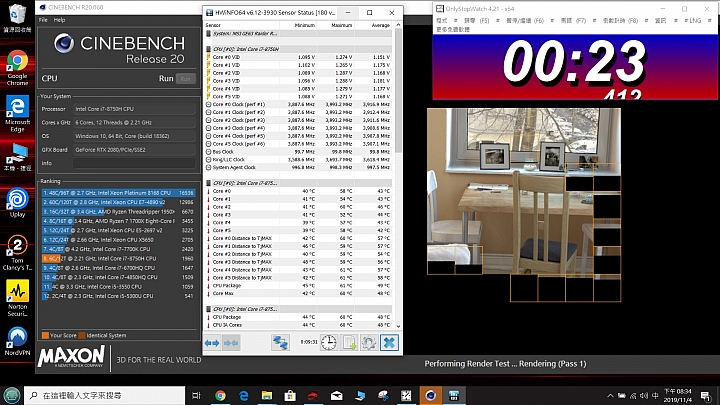Click OnlyStopWatch F5 menu item
This screenshot has height=405, width=720.
click(477, 21)
